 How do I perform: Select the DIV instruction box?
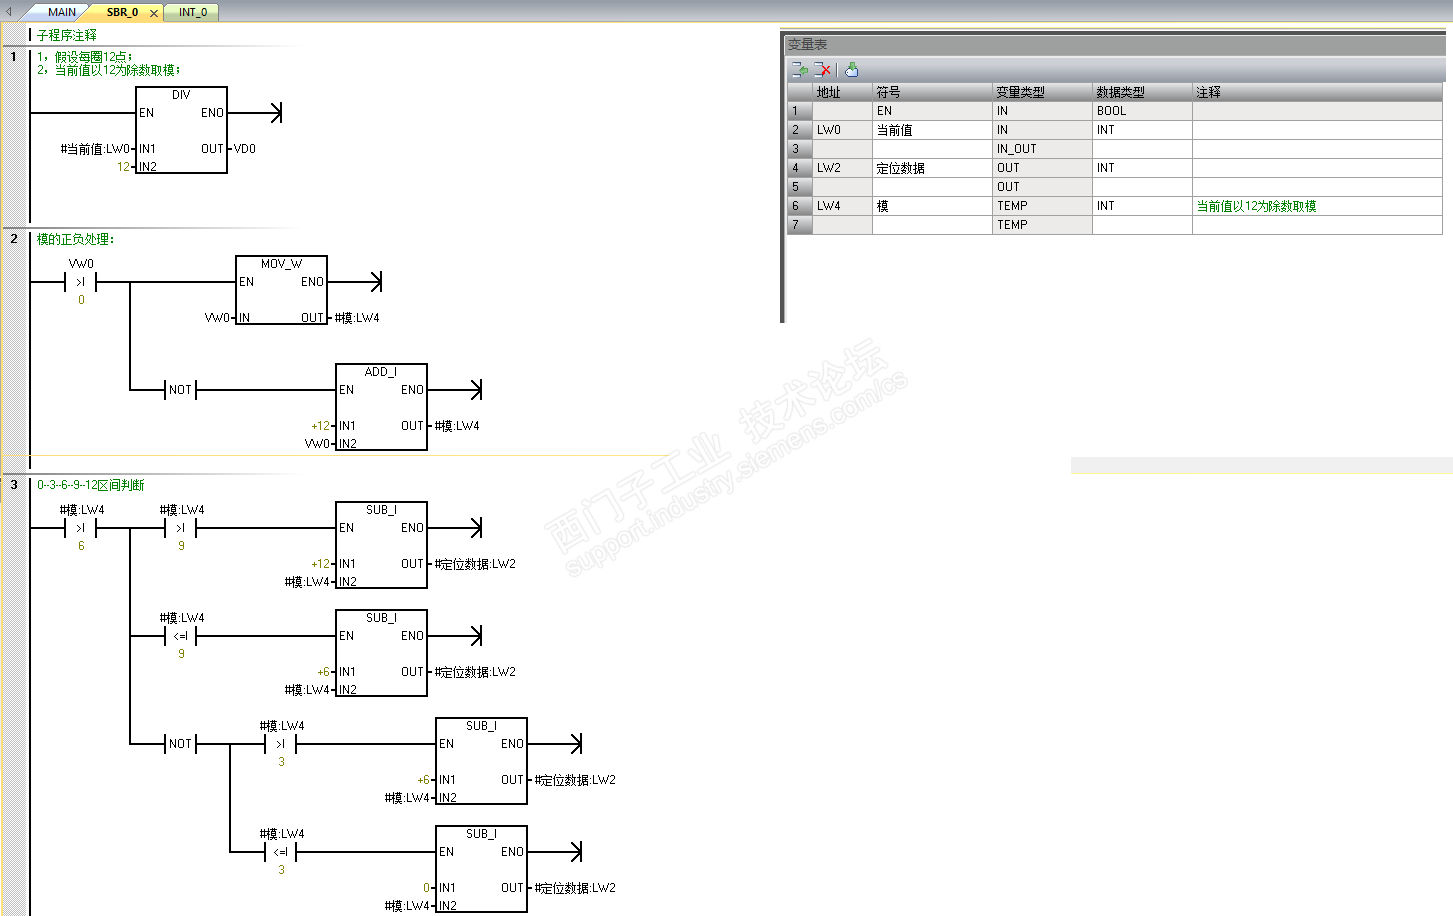pos(181,130)
